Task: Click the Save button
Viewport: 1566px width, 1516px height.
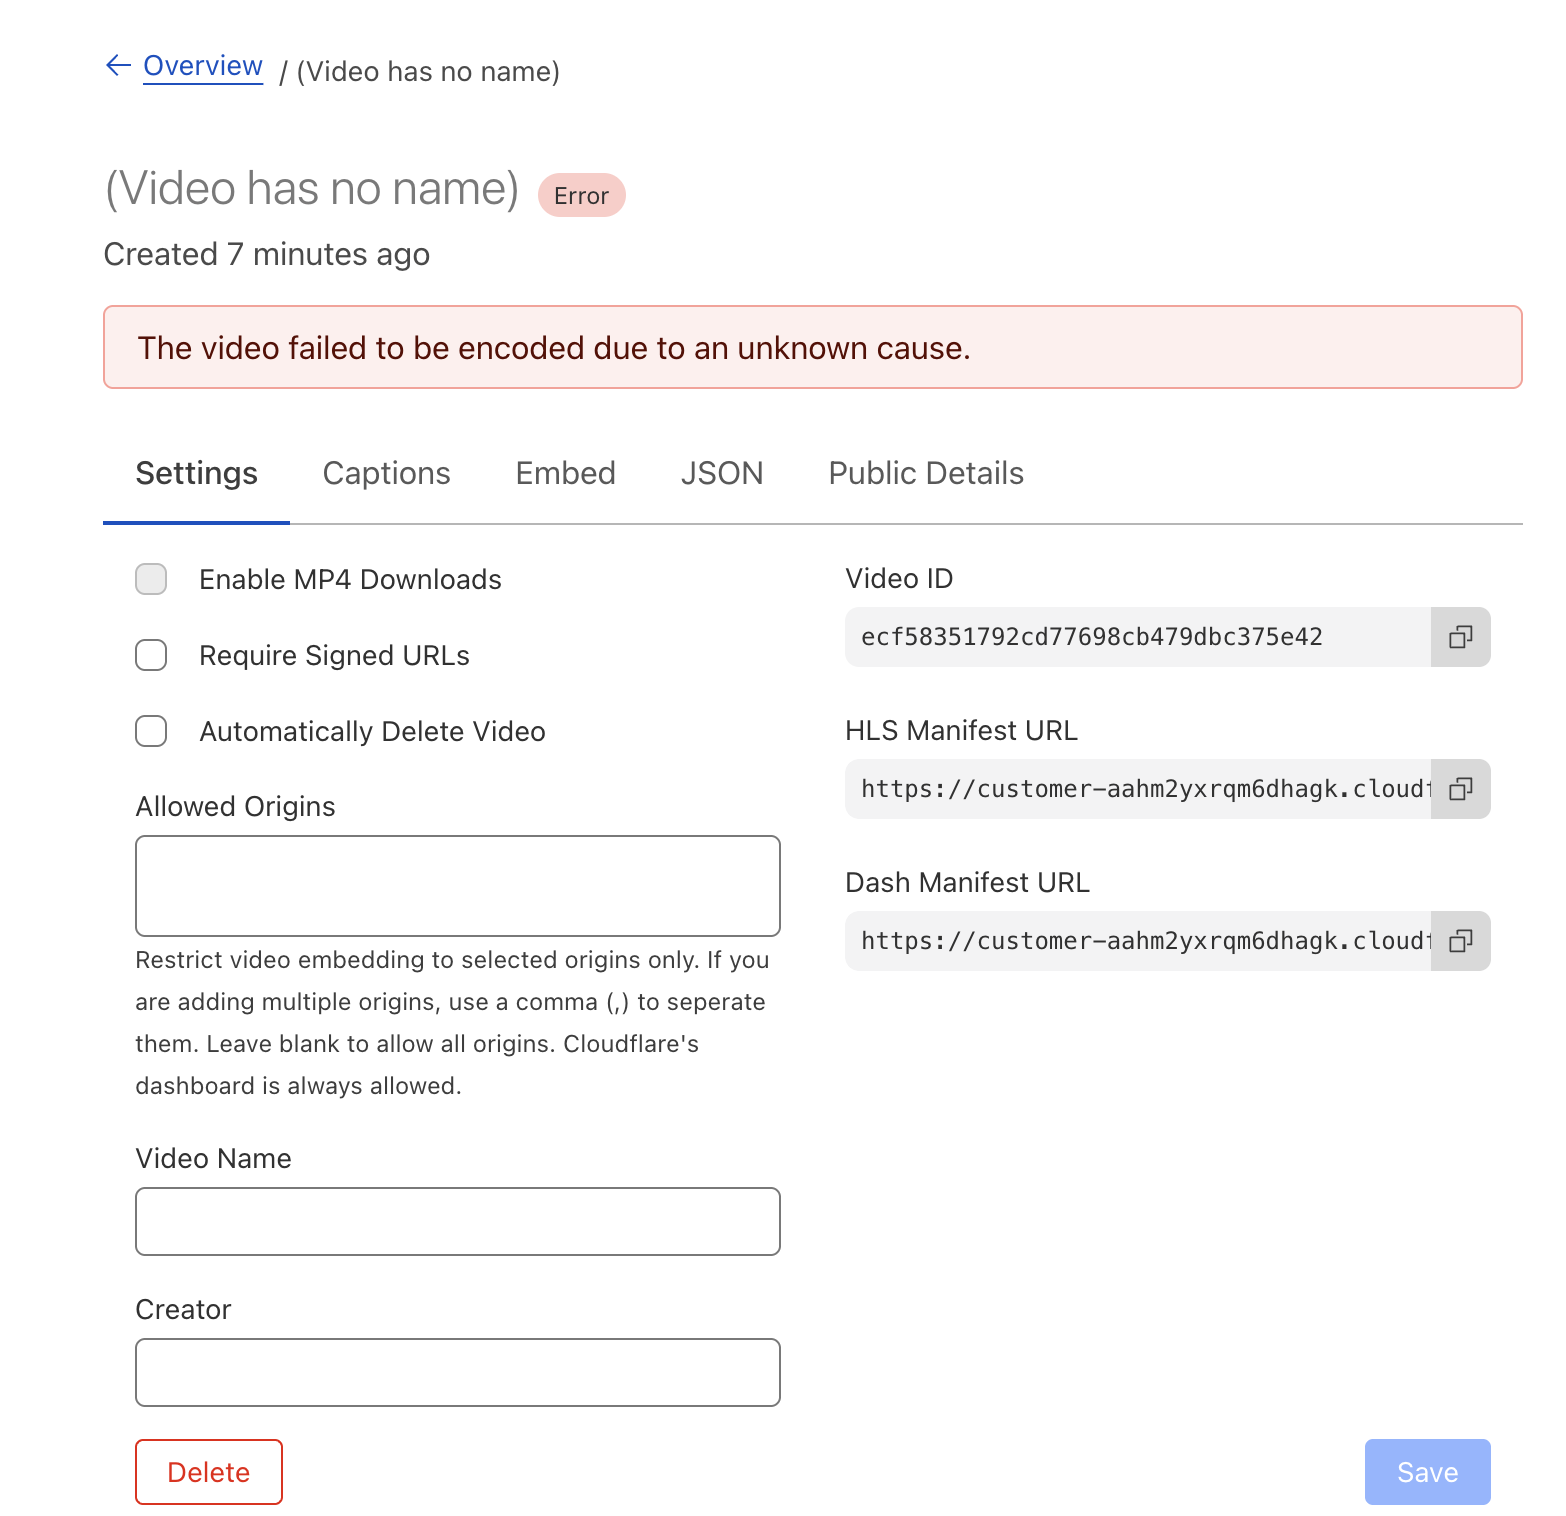Action: point(1427,1472)
